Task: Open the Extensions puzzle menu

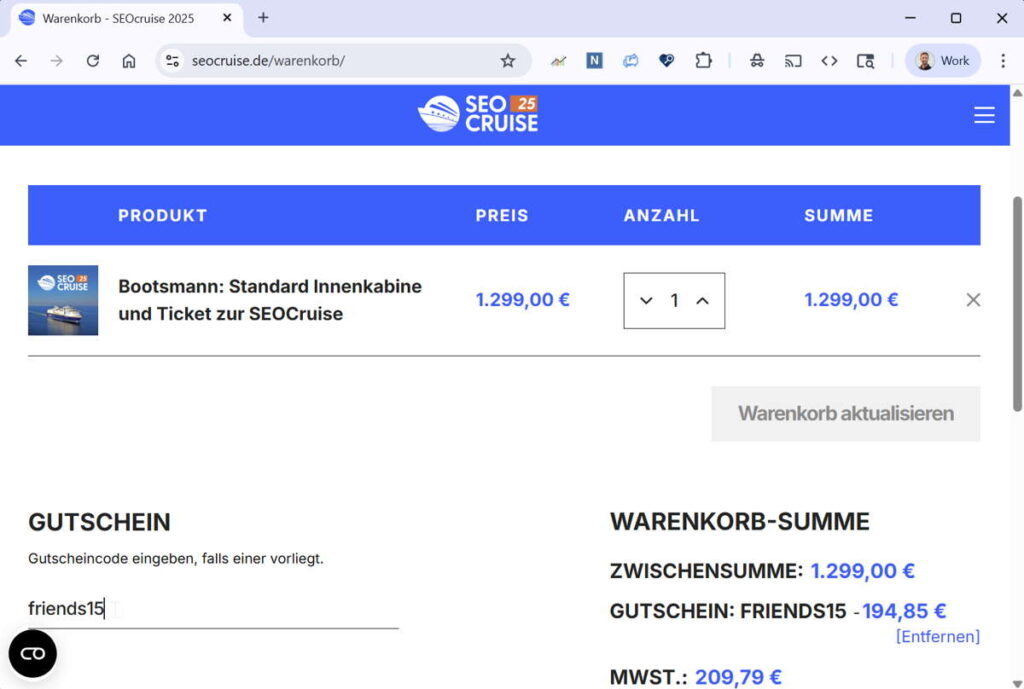Action: pyautogui.click(x=703, y=61)
